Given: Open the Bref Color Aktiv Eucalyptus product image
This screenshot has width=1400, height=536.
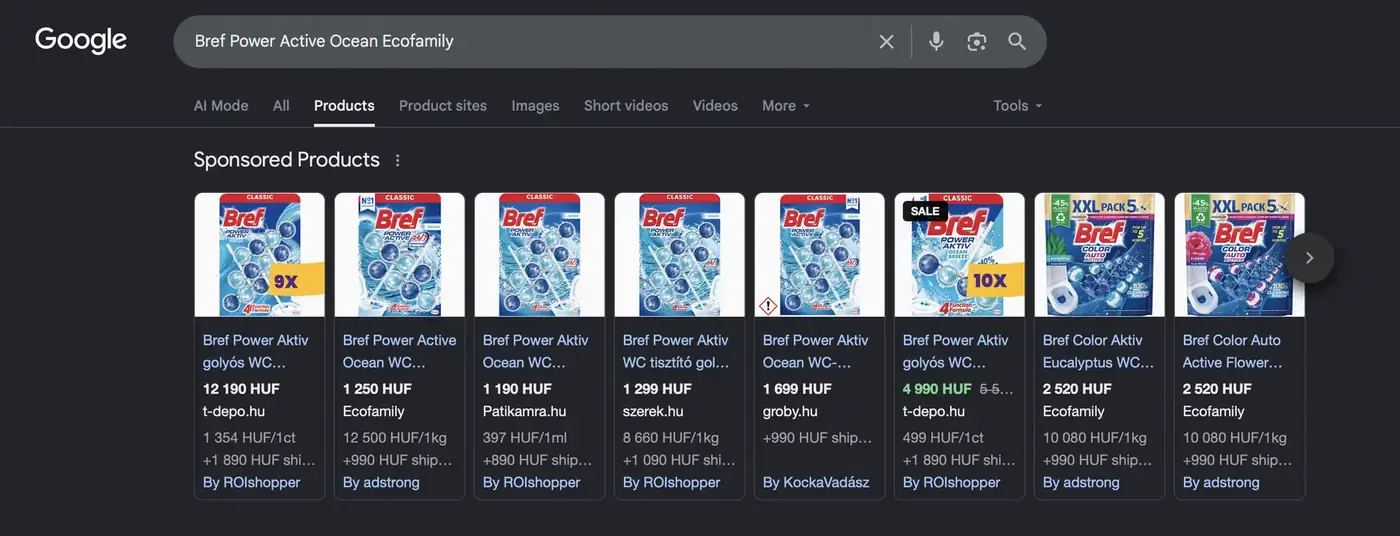Looking at the screenshot, I should [x=1100, y=255].
